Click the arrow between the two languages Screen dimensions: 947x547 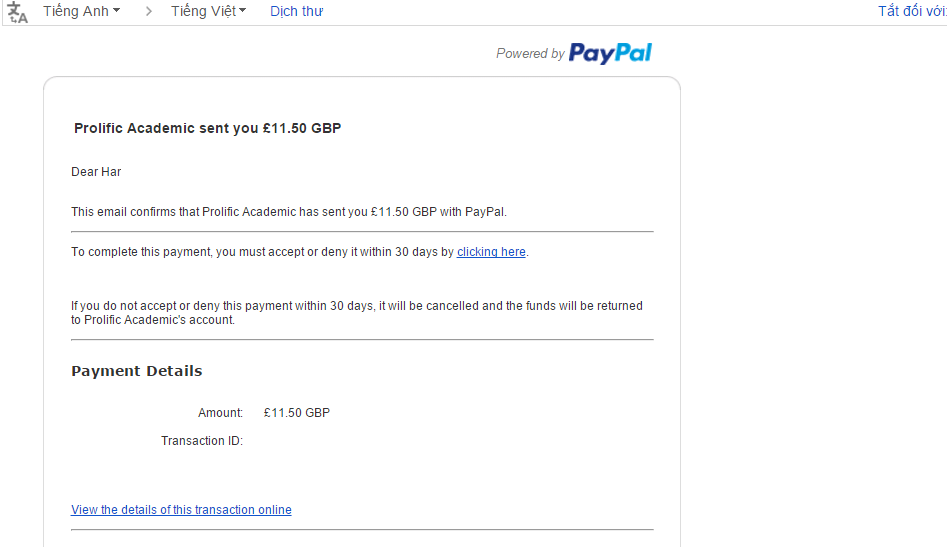[x=149, y=12]
